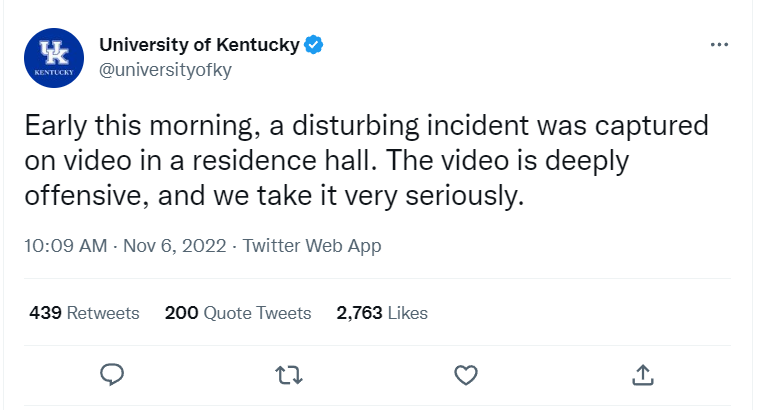763x410 pixels.
Task: Visit the @universityofky handle
Action: tap(165, 69)
